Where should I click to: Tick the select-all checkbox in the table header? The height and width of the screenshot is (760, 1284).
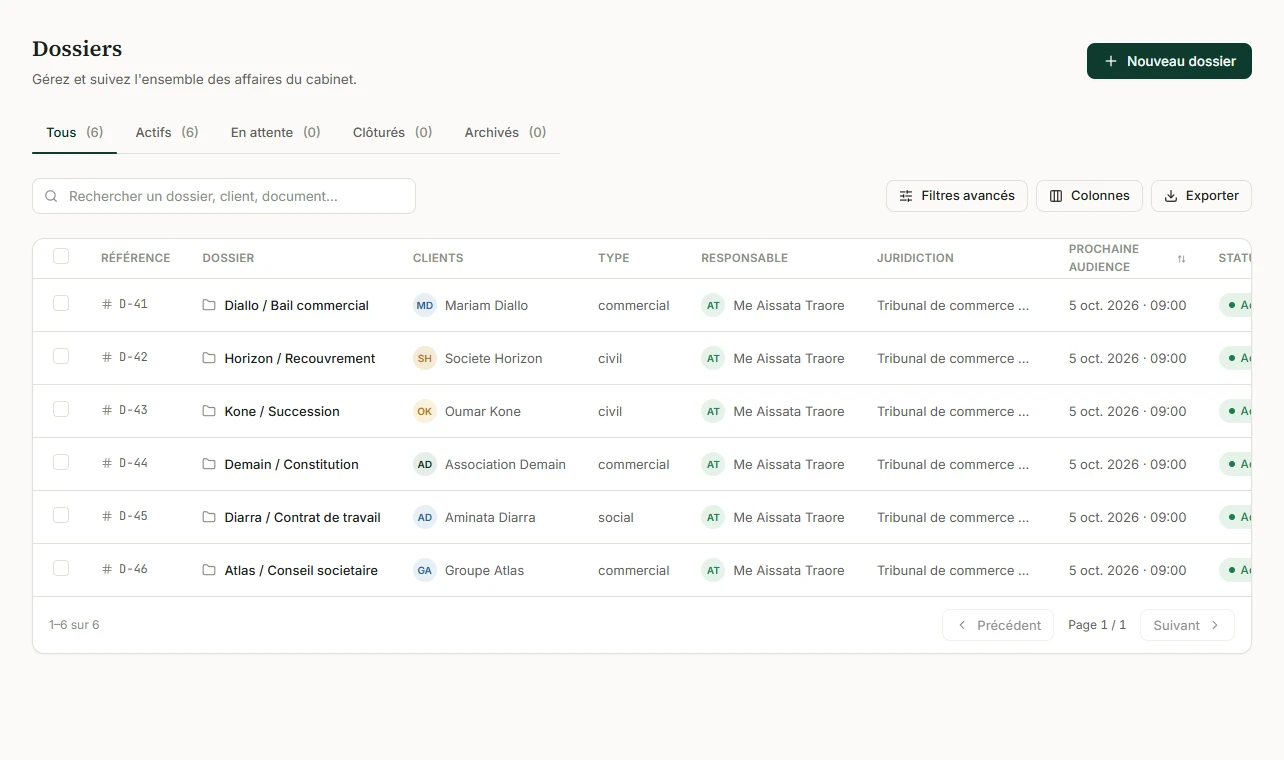coord(61,256)
